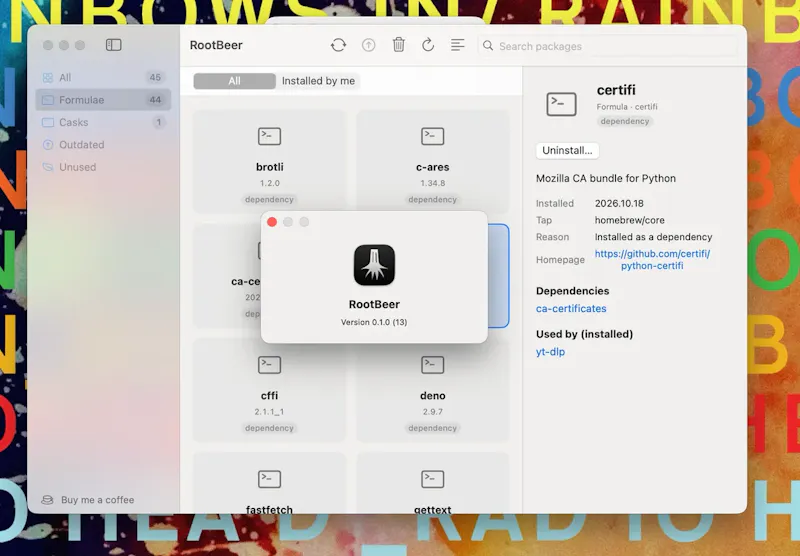Toggle the sidebar visibility icon

click(x=113, y=45)
